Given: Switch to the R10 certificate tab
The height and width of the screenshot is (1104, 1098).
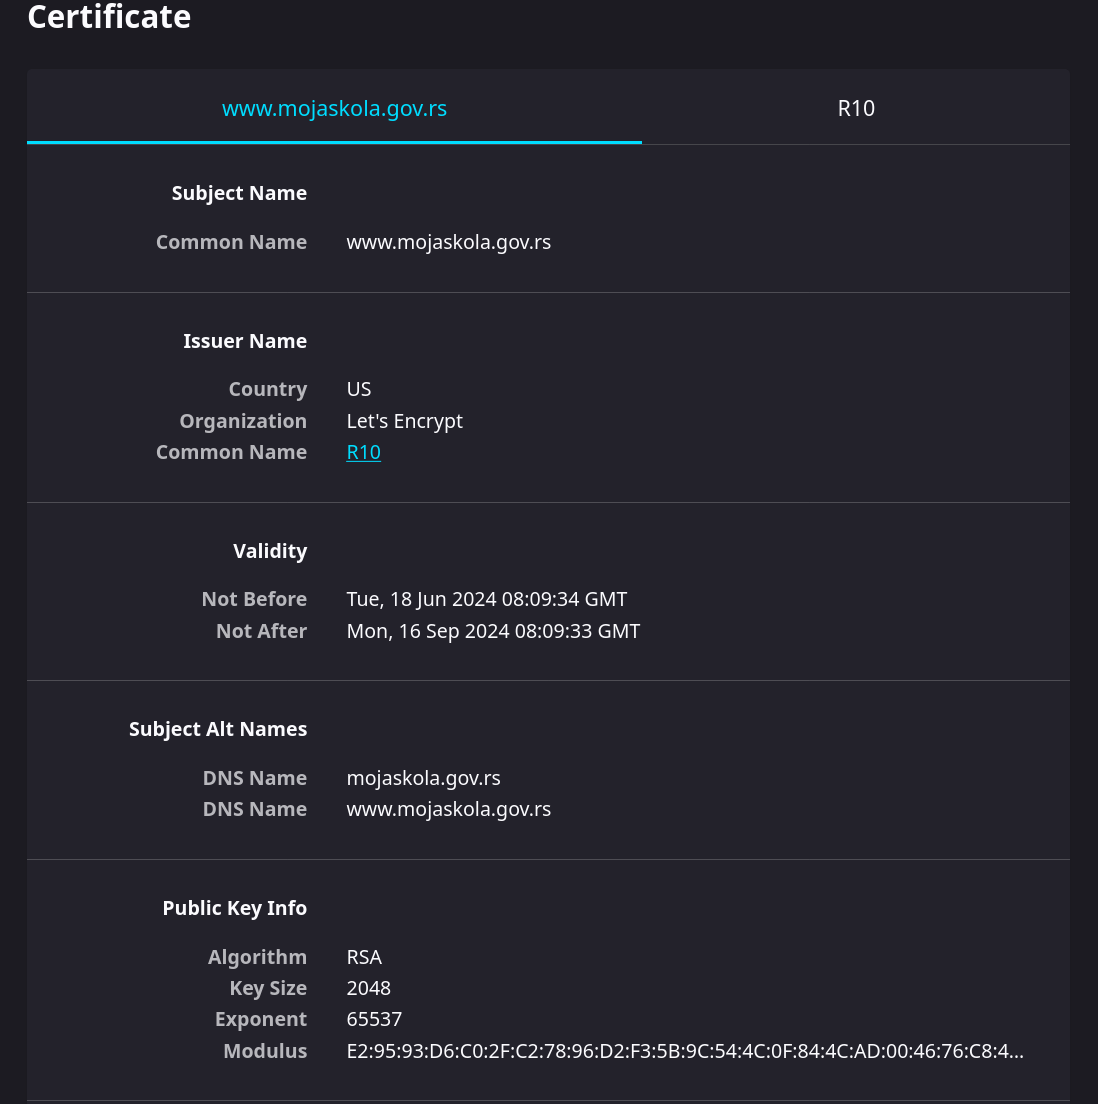Looking at the screenshot, I should point(856,108).
